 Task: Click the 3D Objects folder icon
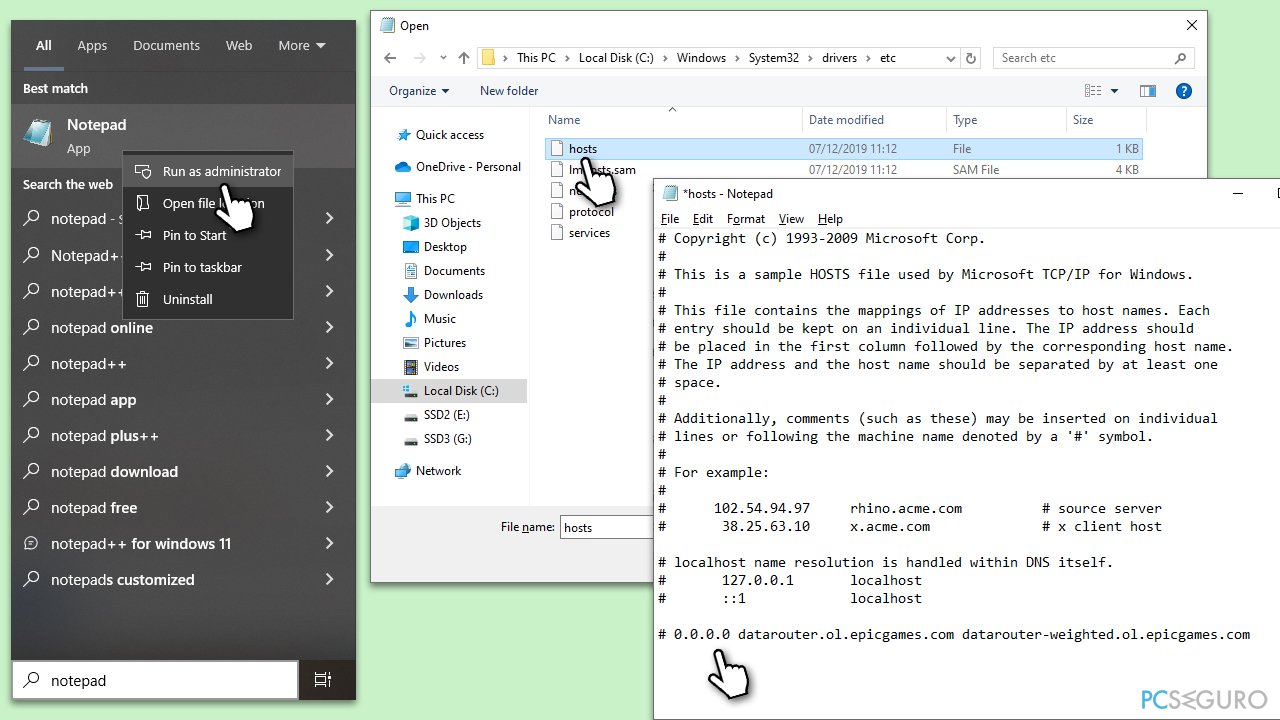click(411, 223)
